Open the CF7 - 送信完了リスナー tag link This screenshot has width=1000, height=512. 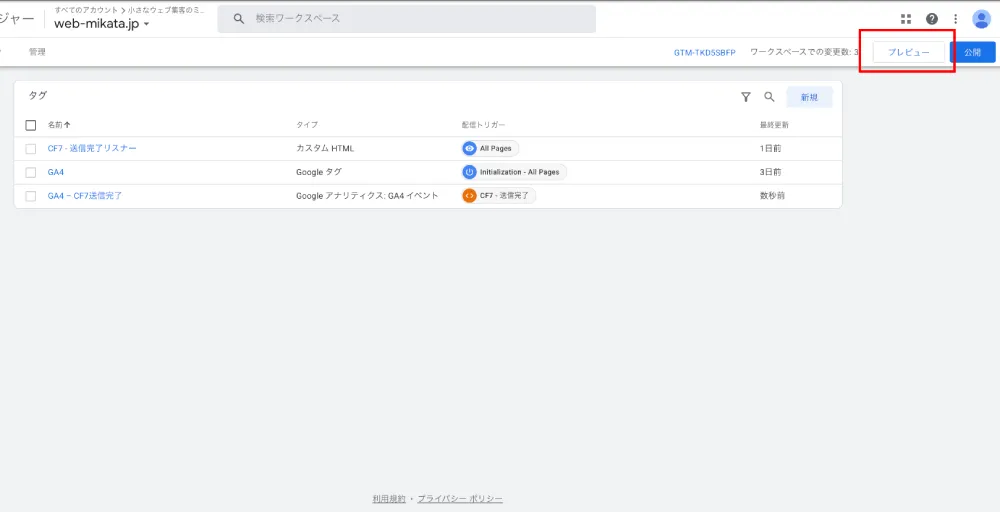[92, 149]
